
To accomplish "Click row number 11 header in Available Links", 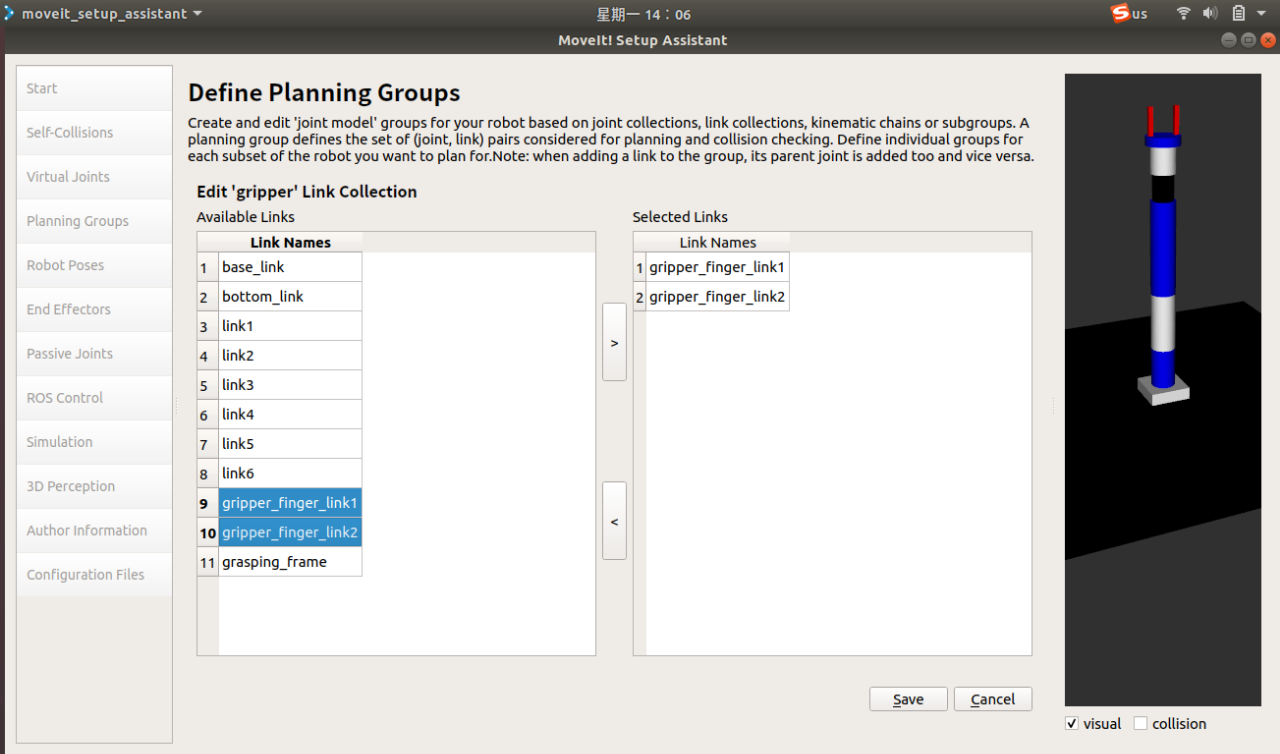I will click(208, 561).
